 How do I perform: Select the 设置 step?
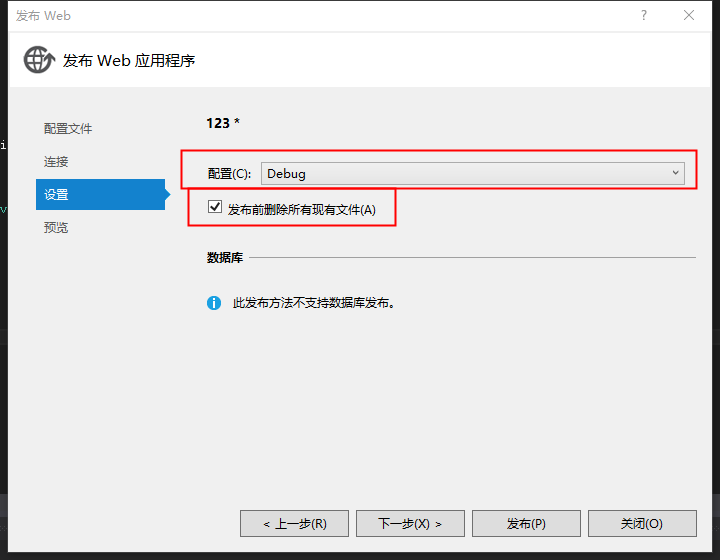(x=101, y=195)
